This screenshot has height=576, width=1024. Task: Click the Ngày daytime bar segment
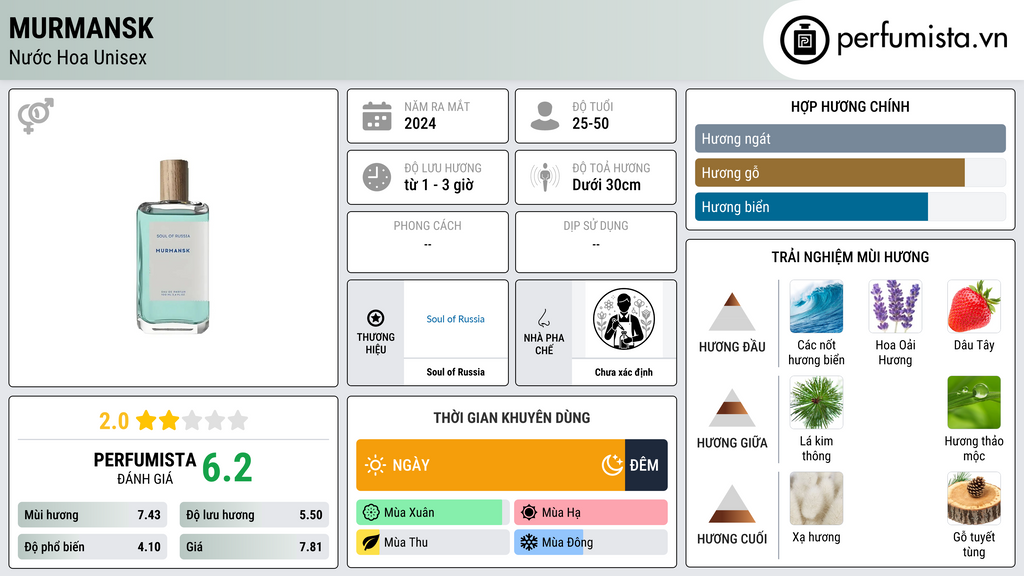pos(490,465)
